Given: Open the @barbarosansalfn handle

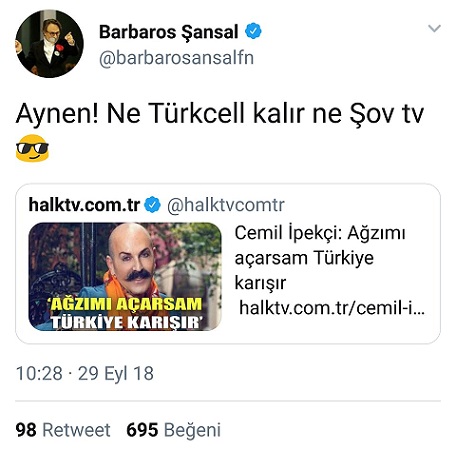Looking at the screenshot, I should tap(176, 58).
